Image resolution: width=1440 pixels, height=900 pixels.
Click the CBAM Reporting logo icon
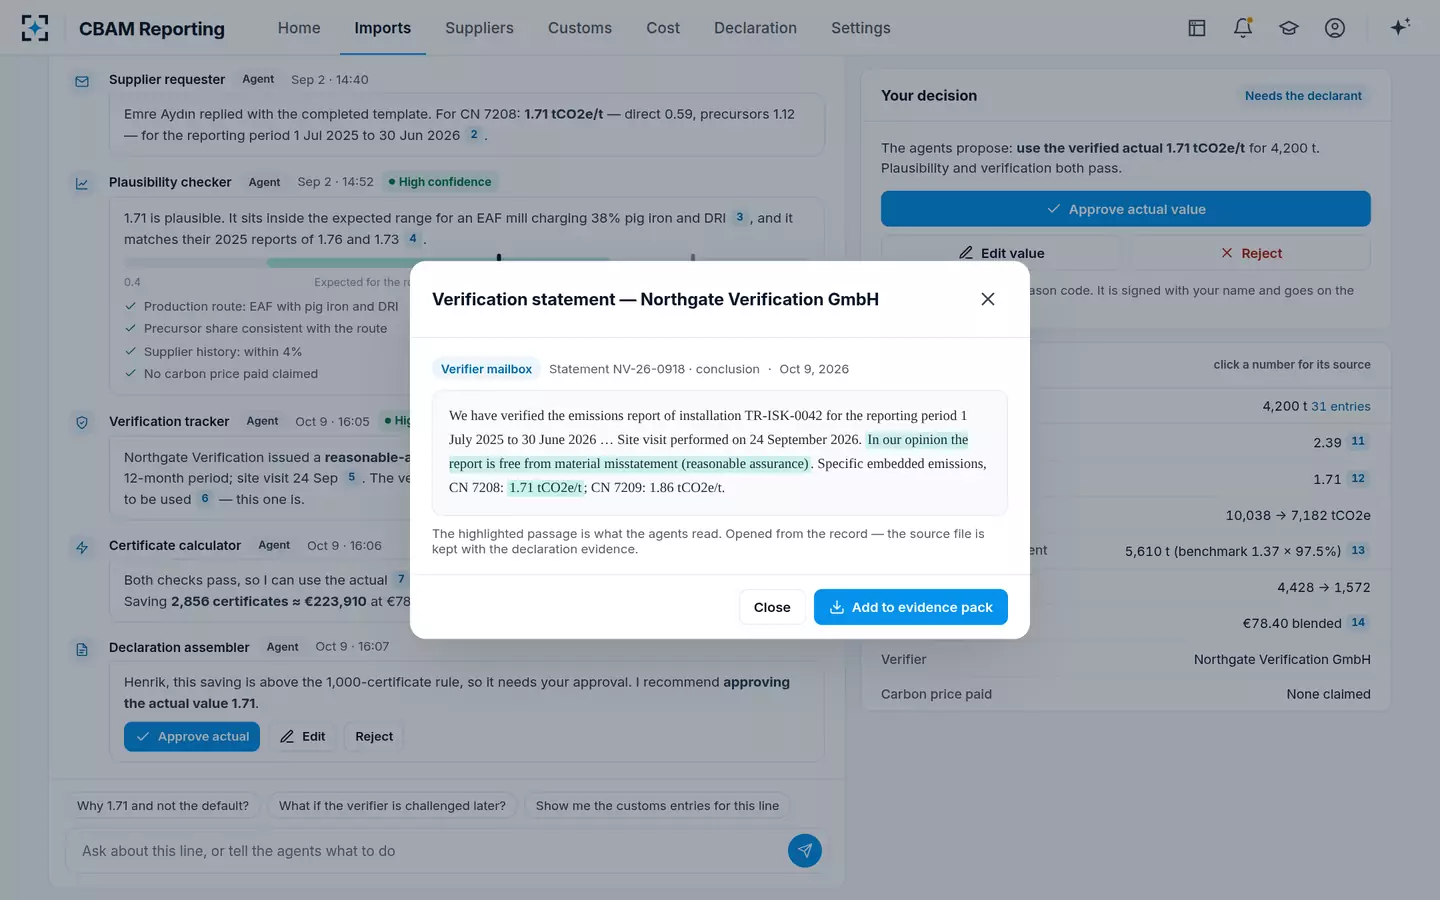(x=35, y=28)
